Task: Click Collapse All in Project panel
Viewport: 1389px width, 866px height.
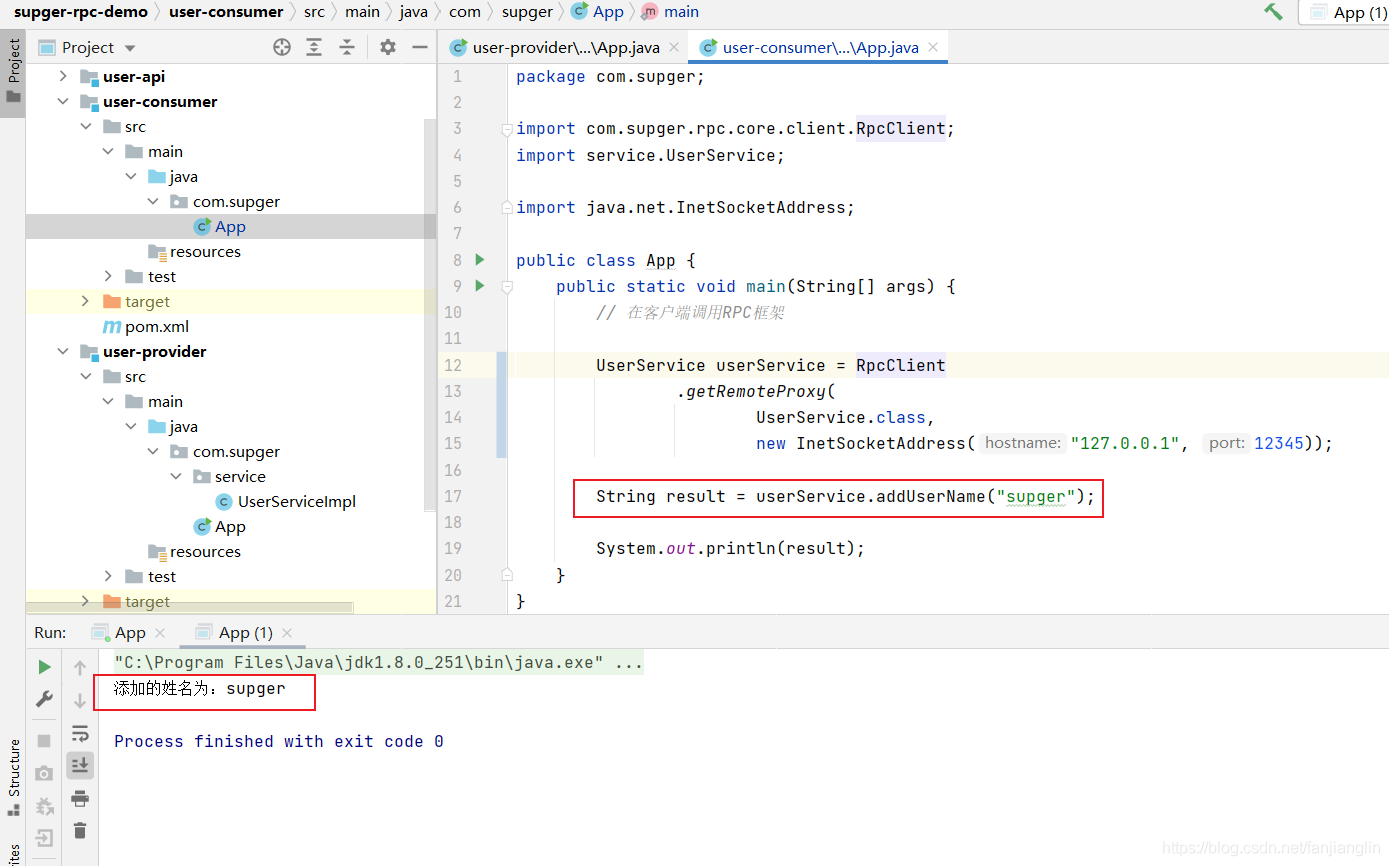Action: pos(347,47)
